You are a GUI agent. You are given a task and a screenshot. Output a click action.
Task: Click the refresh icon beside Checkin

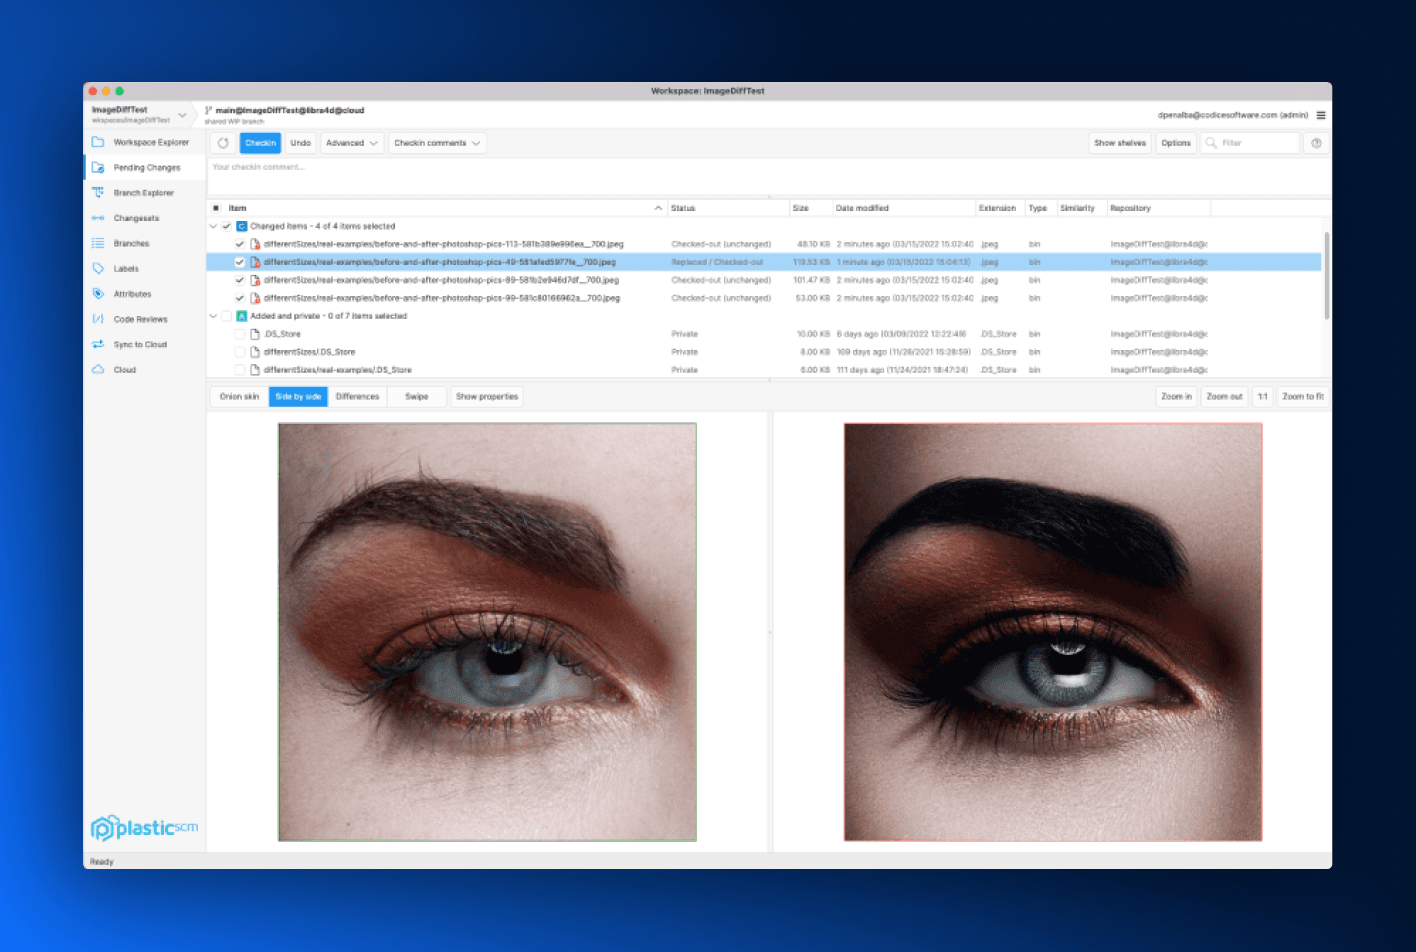point(223,143)
